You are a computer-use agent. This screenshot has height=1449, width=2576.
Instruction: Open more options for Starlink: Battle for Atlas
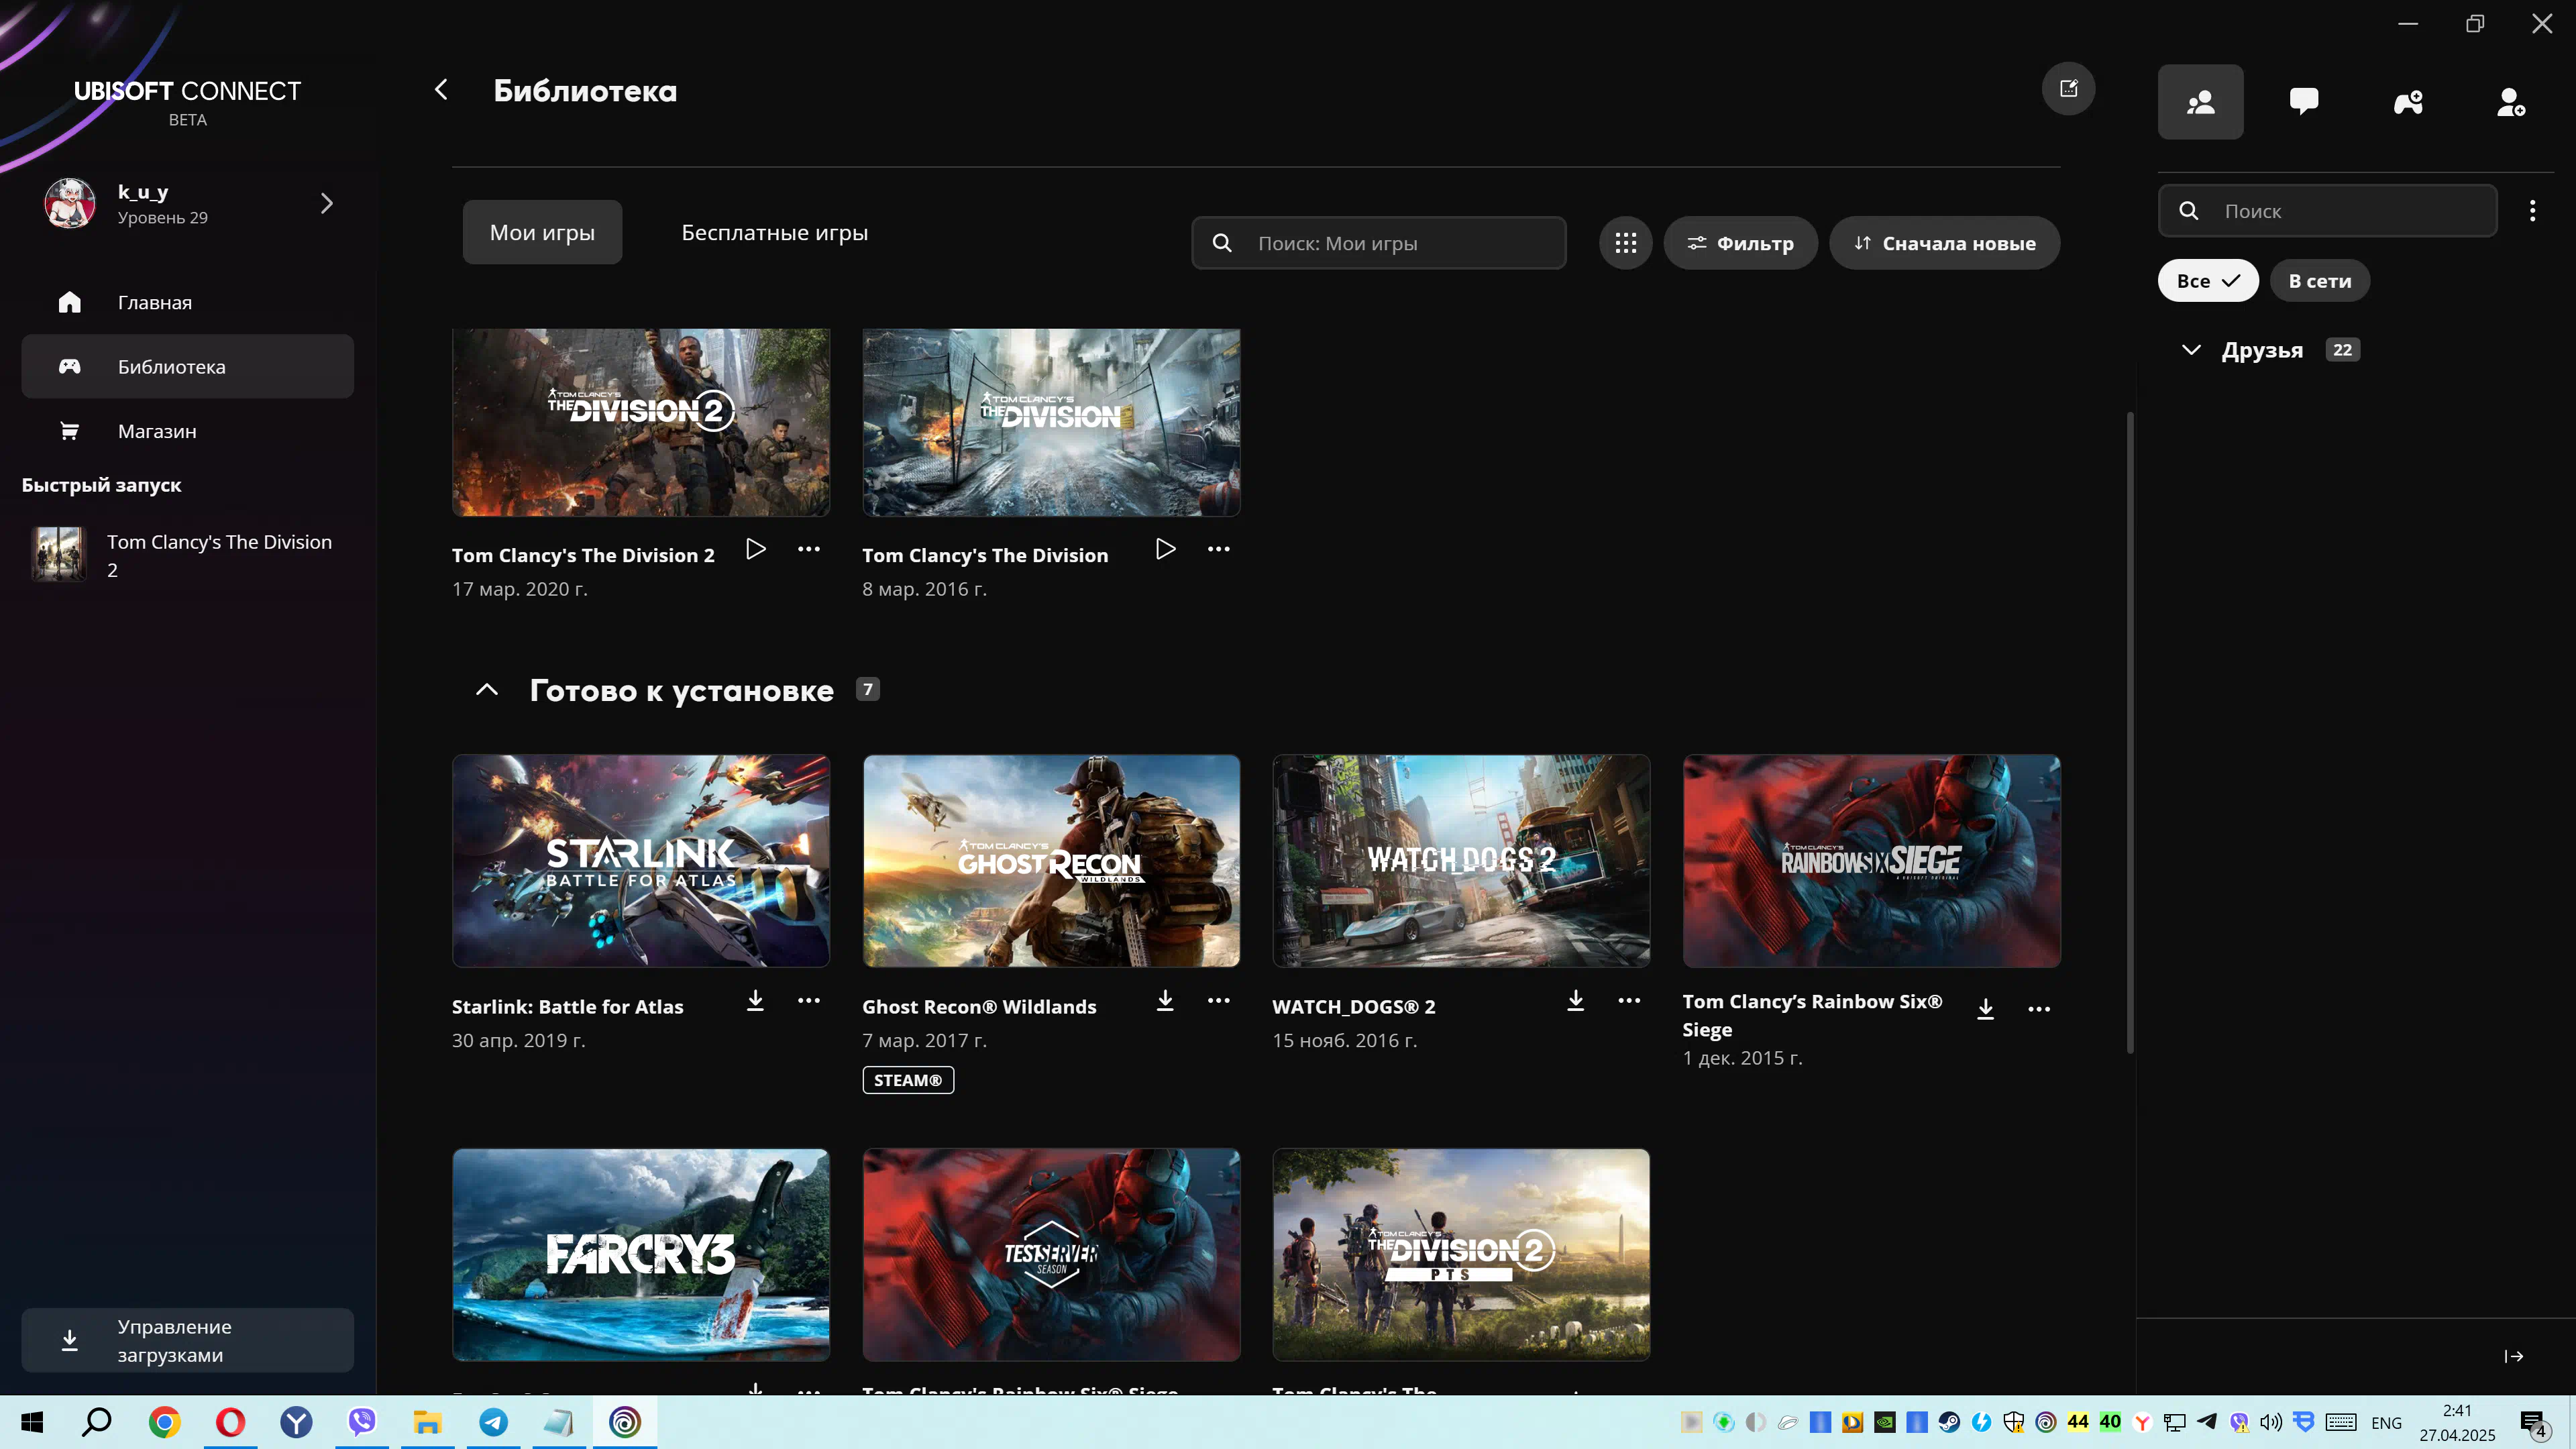point(809,1000)
